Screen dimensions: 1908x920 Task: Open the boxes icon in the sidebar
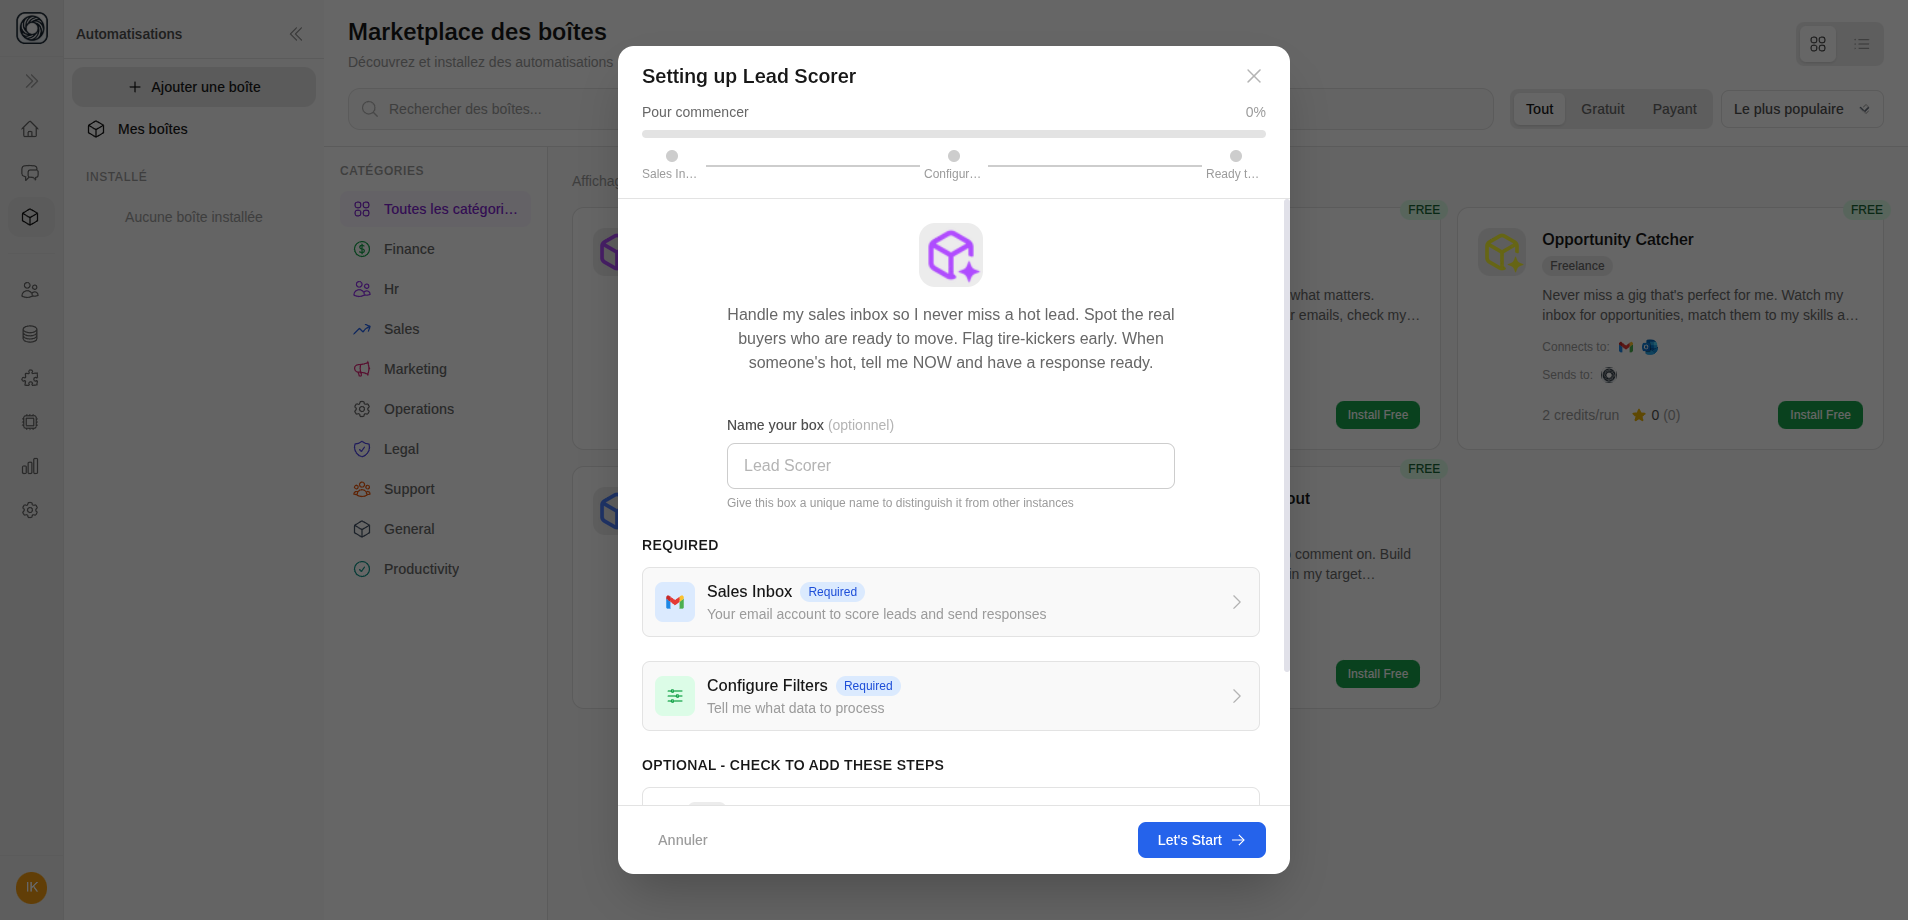[30, 216]
